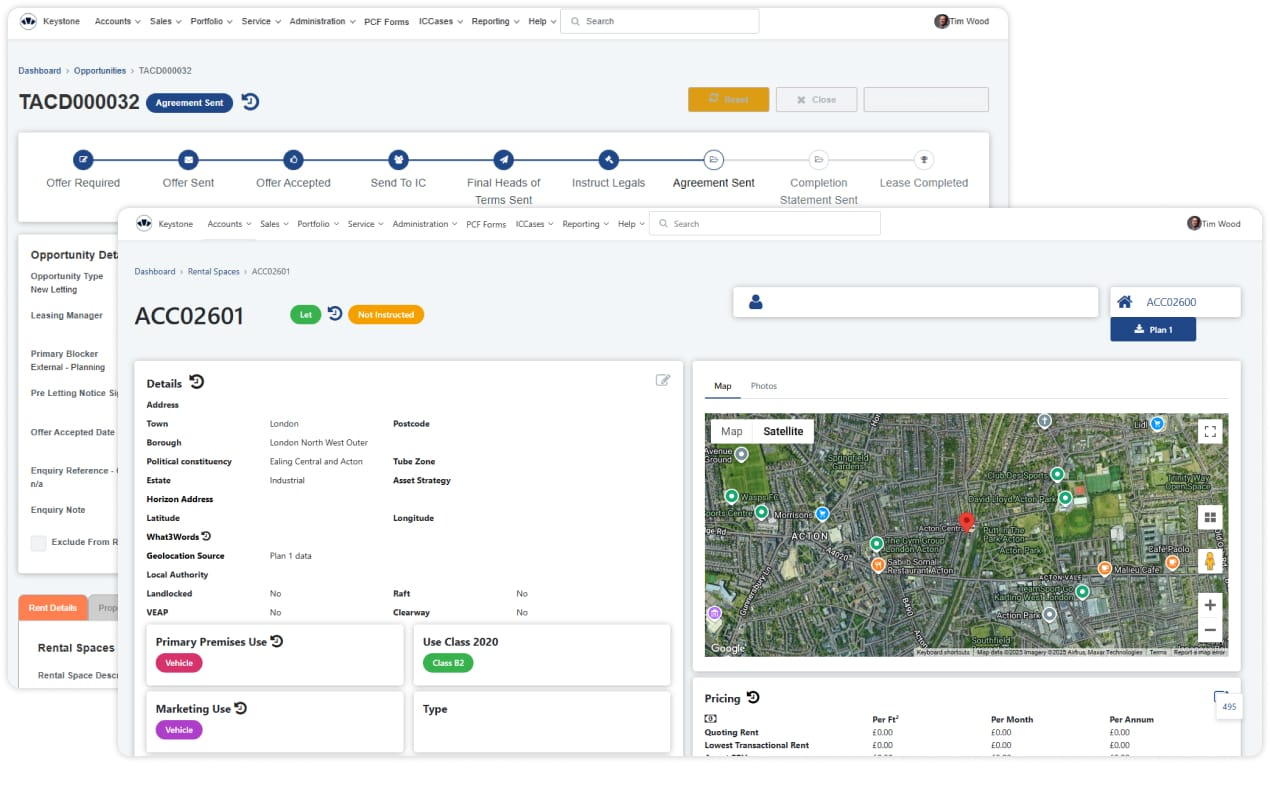Viewport: 1270px width, 790px height.
Task: Click the Class B2 use class badge
Action: 448,663
